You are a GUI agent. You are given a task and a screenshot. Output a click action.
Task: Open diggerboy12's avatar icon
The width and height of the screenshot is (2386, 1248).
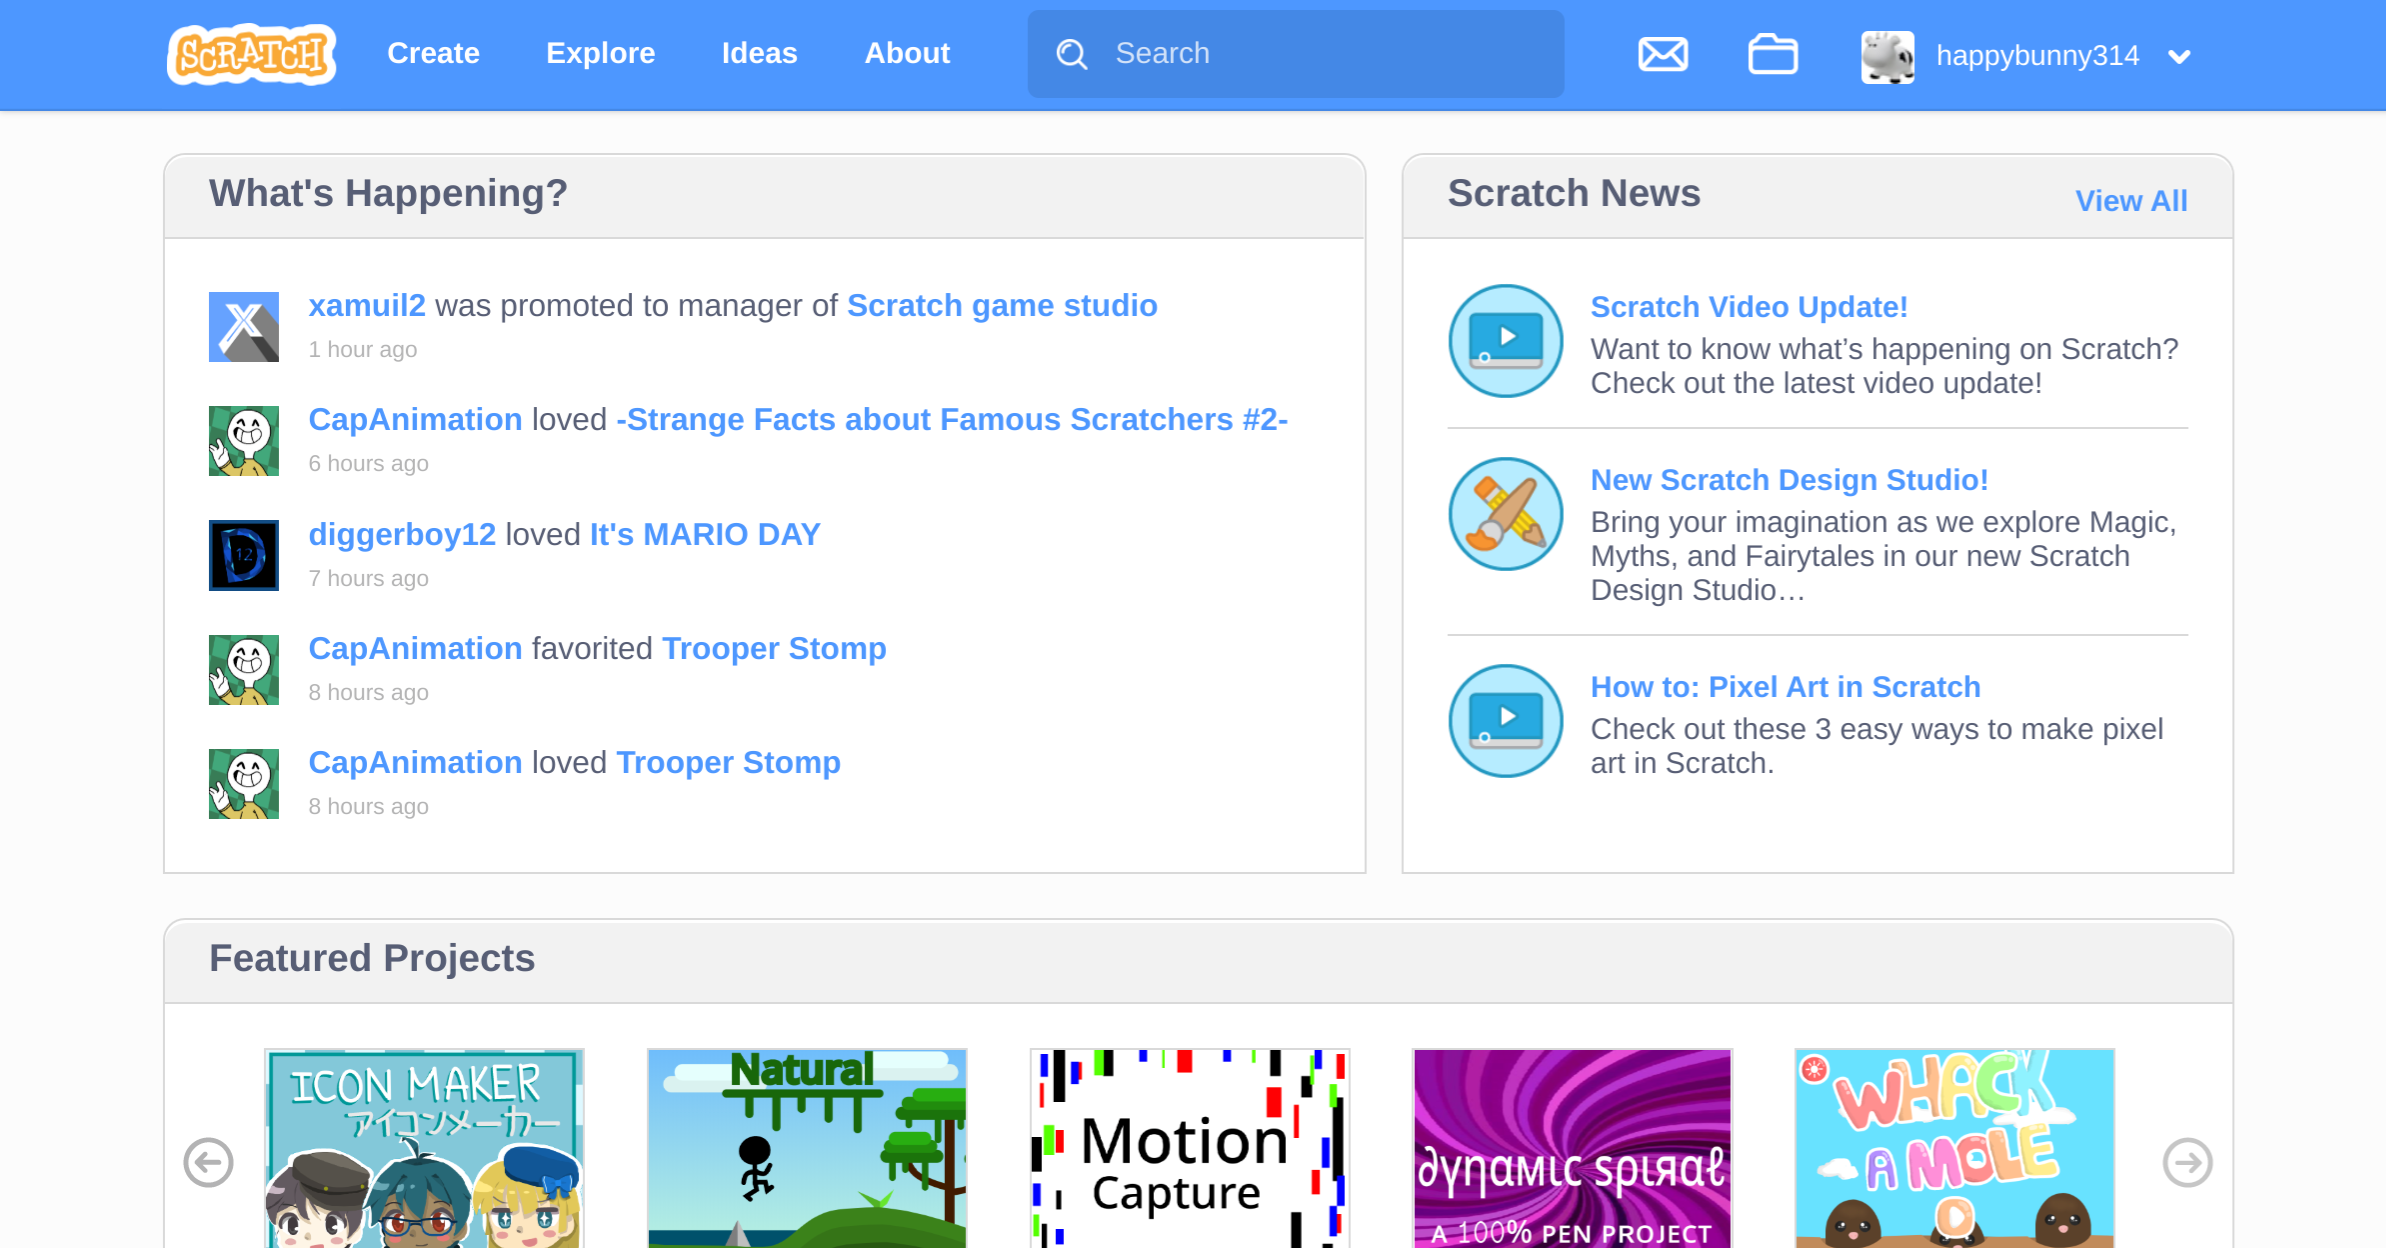(244, 555)
